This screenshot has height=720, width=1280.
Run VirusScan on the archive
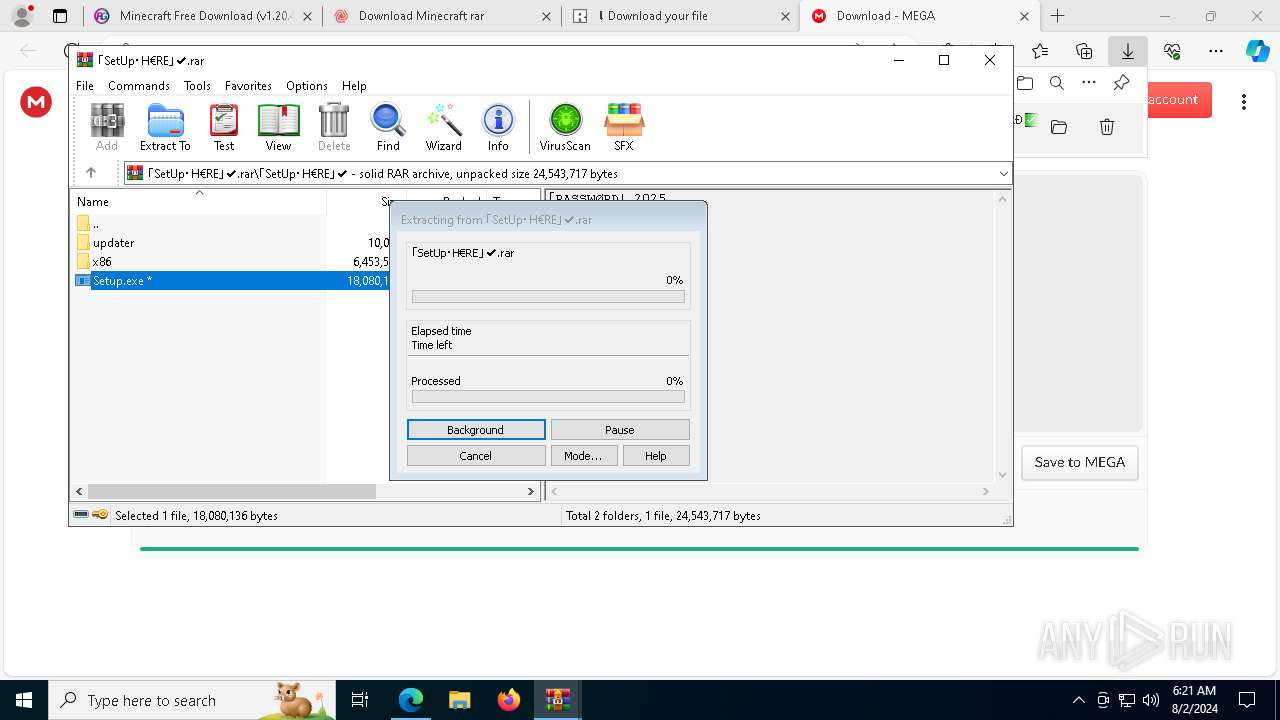coord(565,127)
